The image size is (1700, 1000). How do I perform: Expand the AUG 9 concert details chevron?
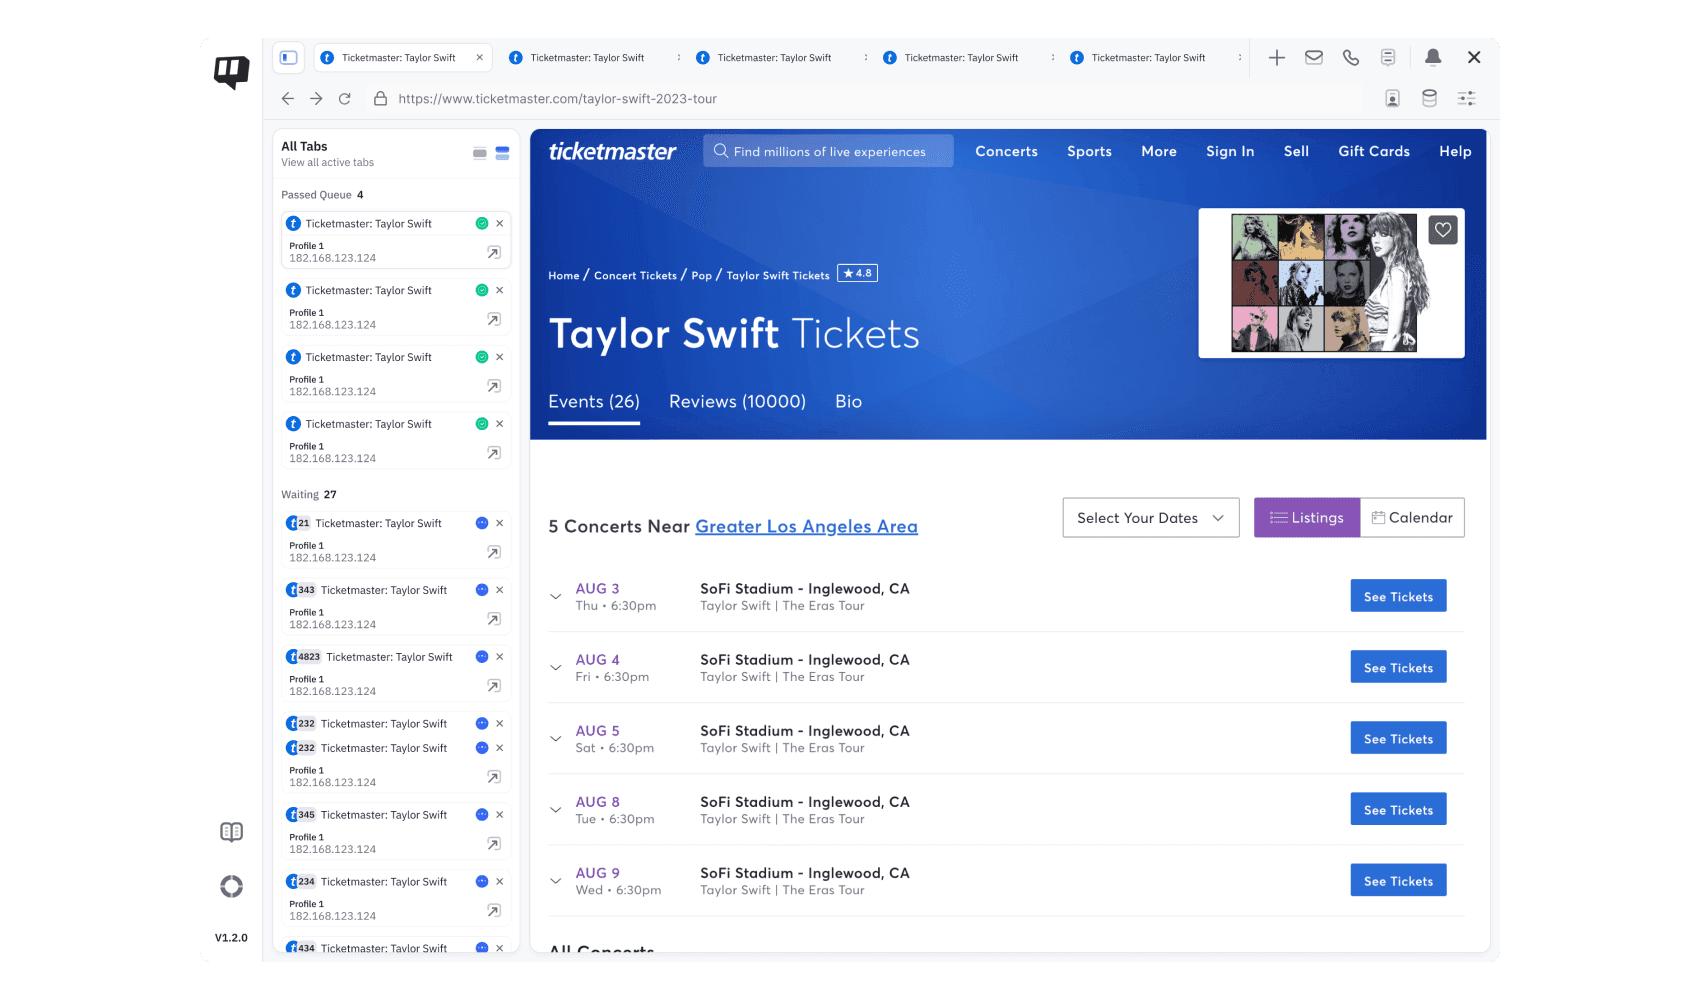[556, 881]
